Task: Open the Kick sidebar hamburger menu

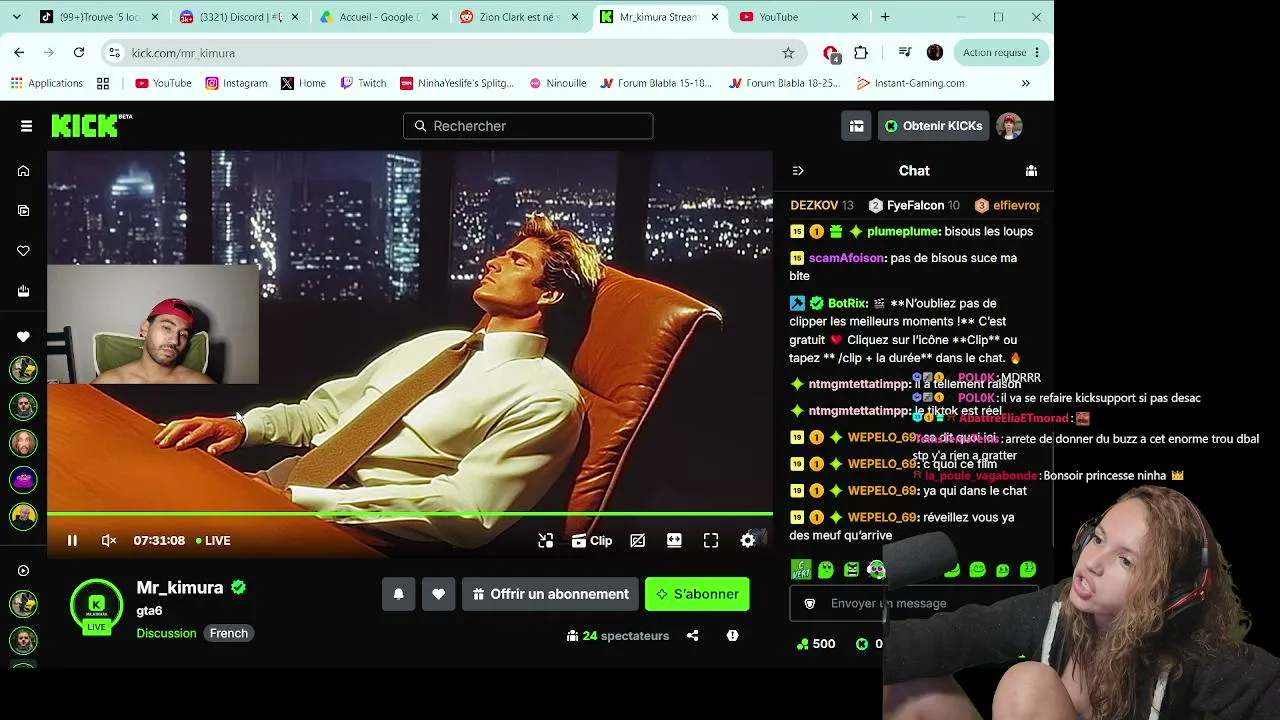Action: click(26, 126)
